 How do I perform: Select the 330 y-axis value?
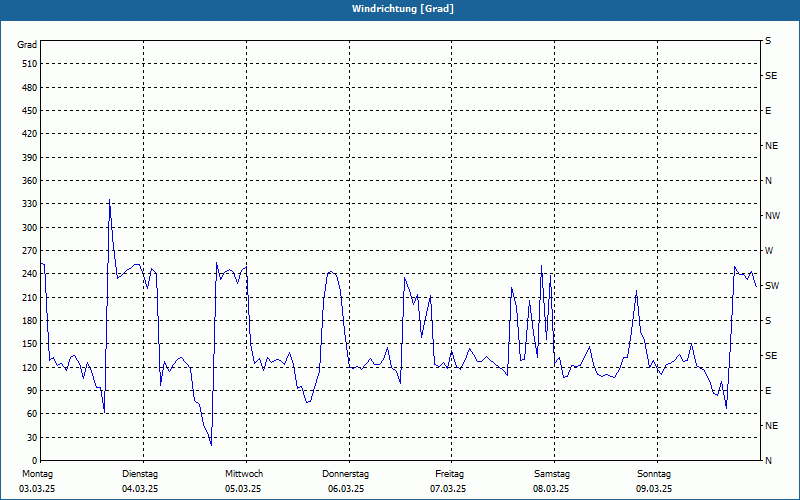30,204
